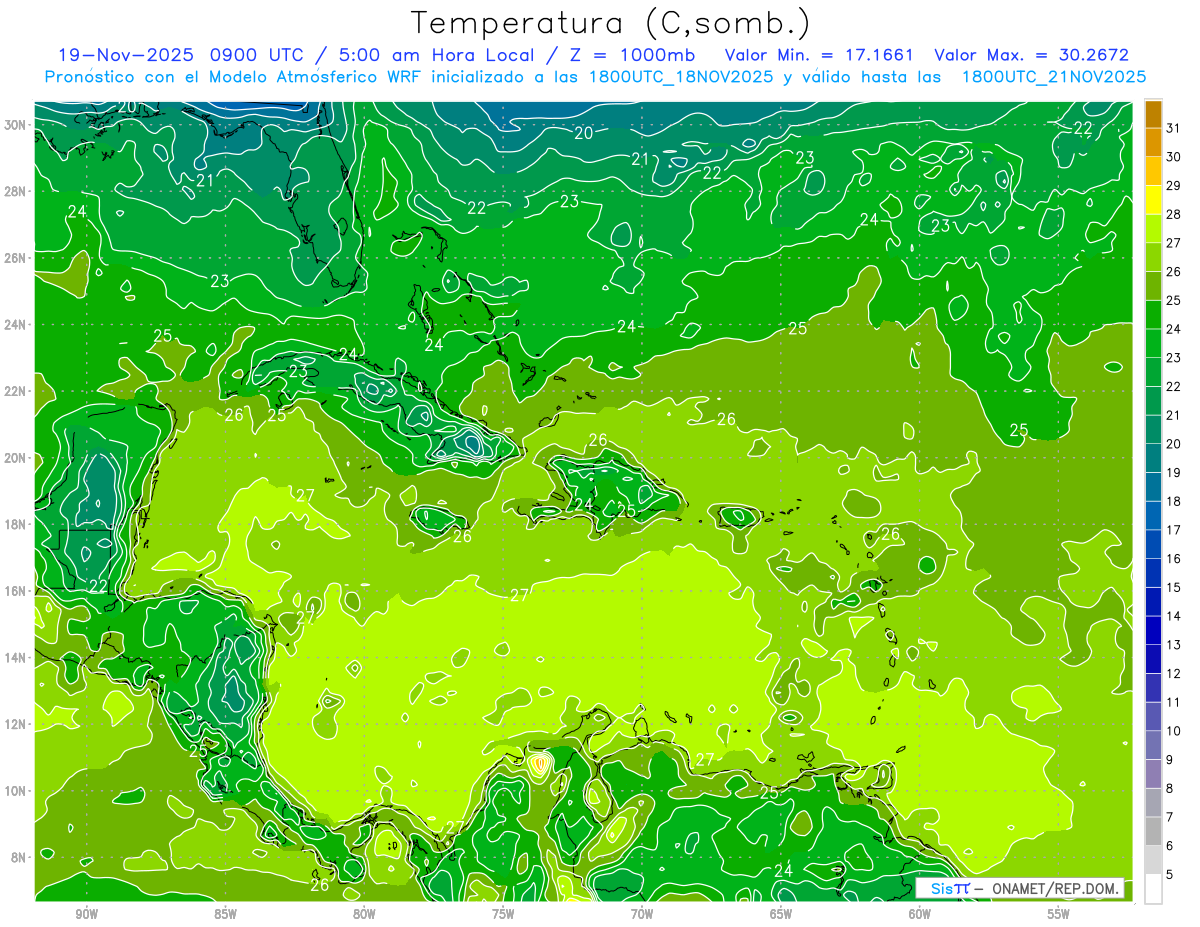The image size is (1200, 927).
Task: Click latitude axis label '22N'
Action: (x=15, y=391)
